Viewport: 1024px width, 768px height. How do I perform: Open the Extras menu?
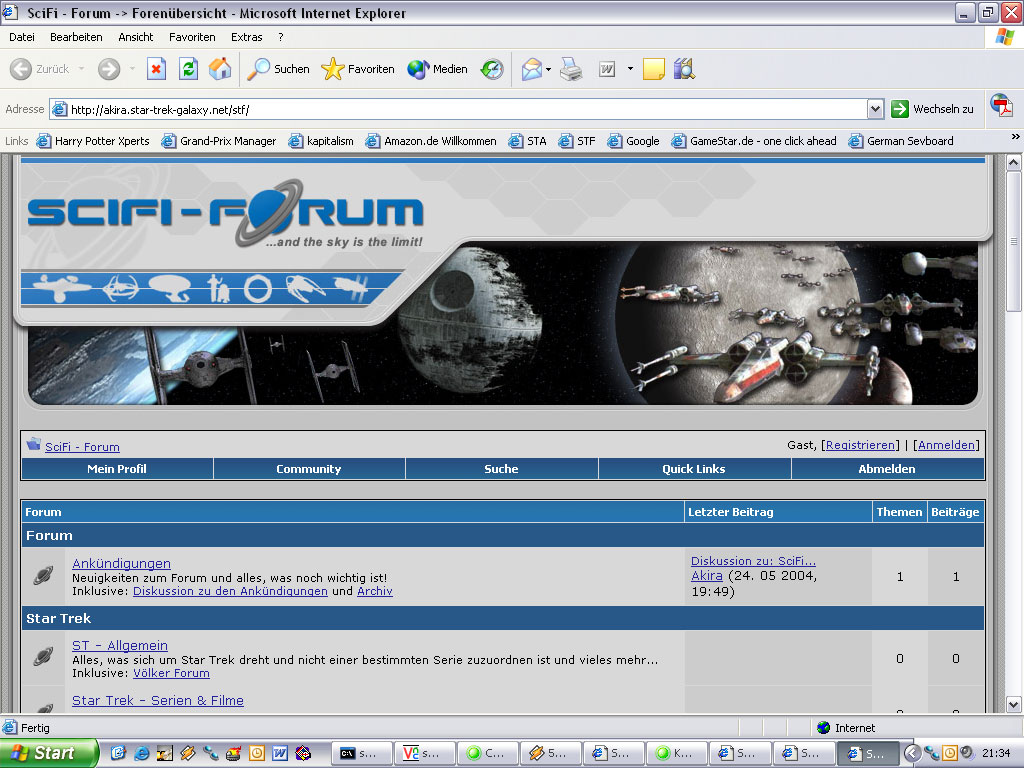coord(247,37)
